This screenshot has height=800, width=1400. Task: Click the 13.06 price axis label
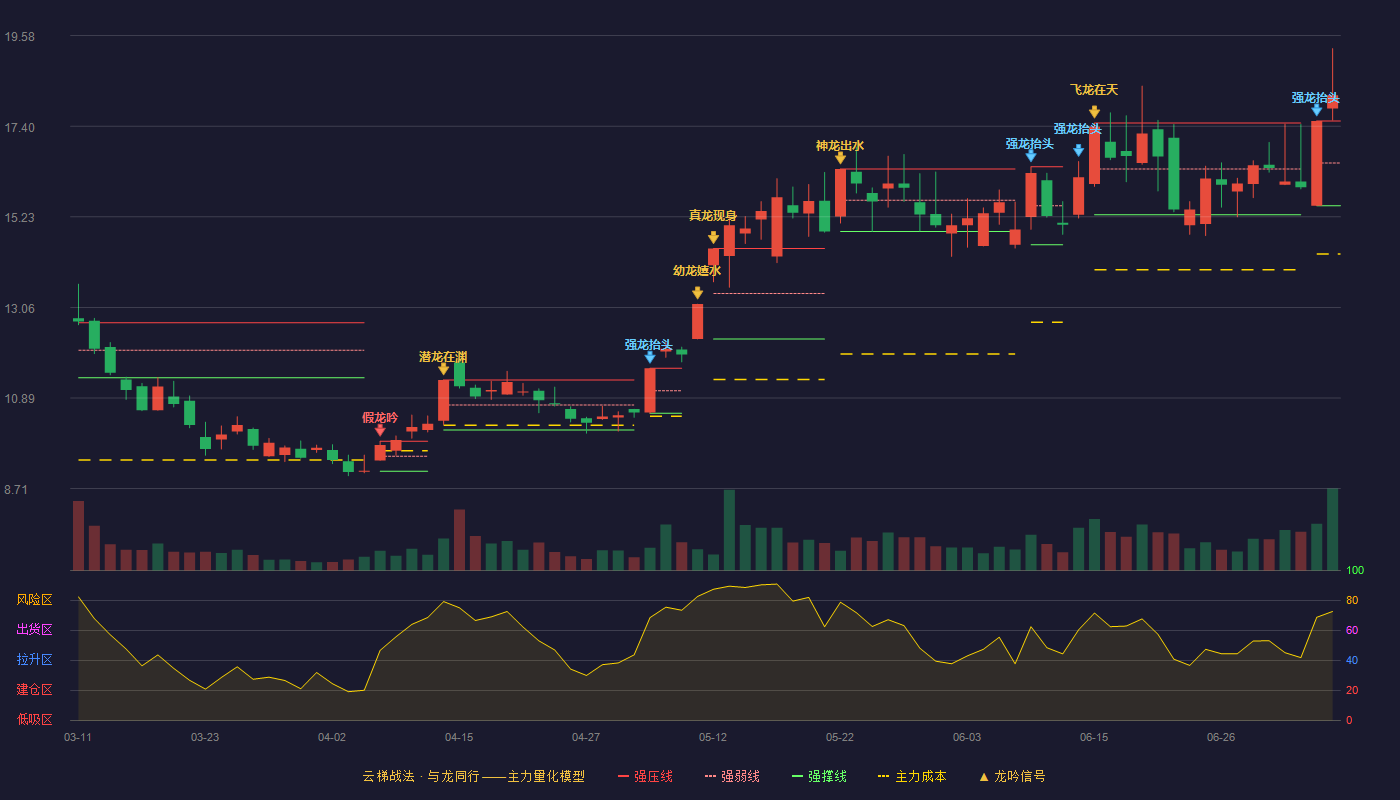pos(19,309)
